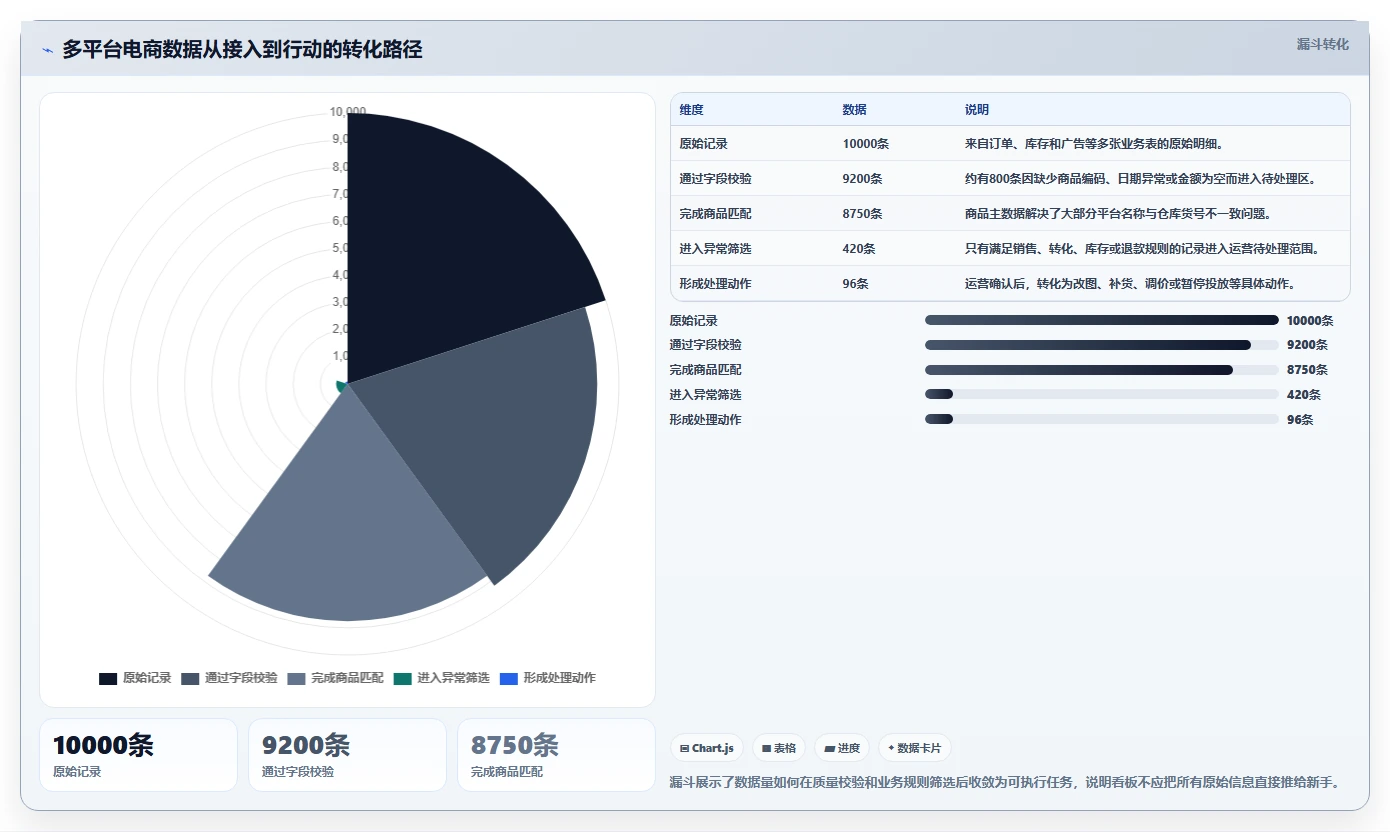Click 形成处理动作 in the table
Image resolution: width=1390 pixels, height=832 pixels.
(x=715, y=284)
